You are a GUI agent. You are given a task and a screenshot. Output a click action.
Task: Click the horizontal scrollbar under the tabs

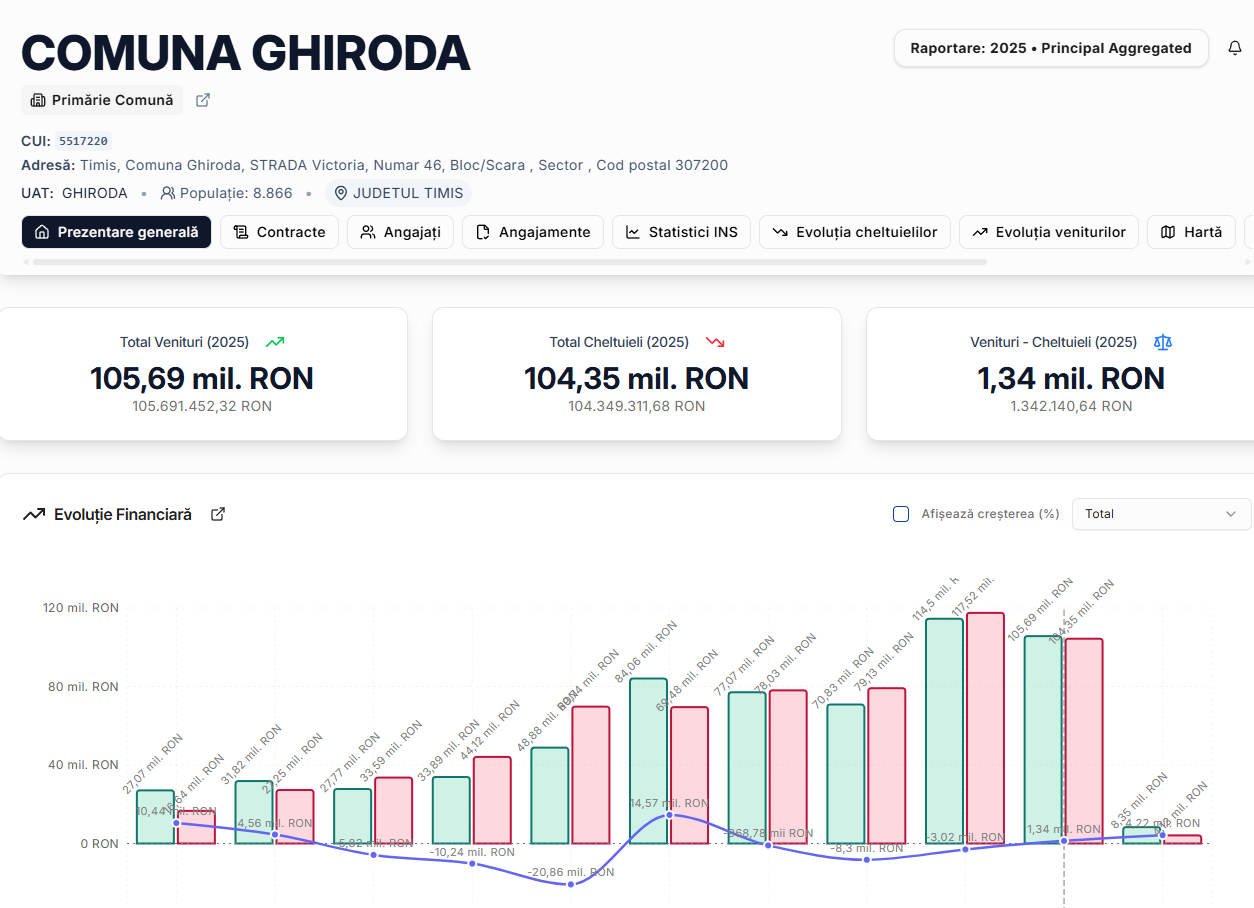tap(510, 262)
